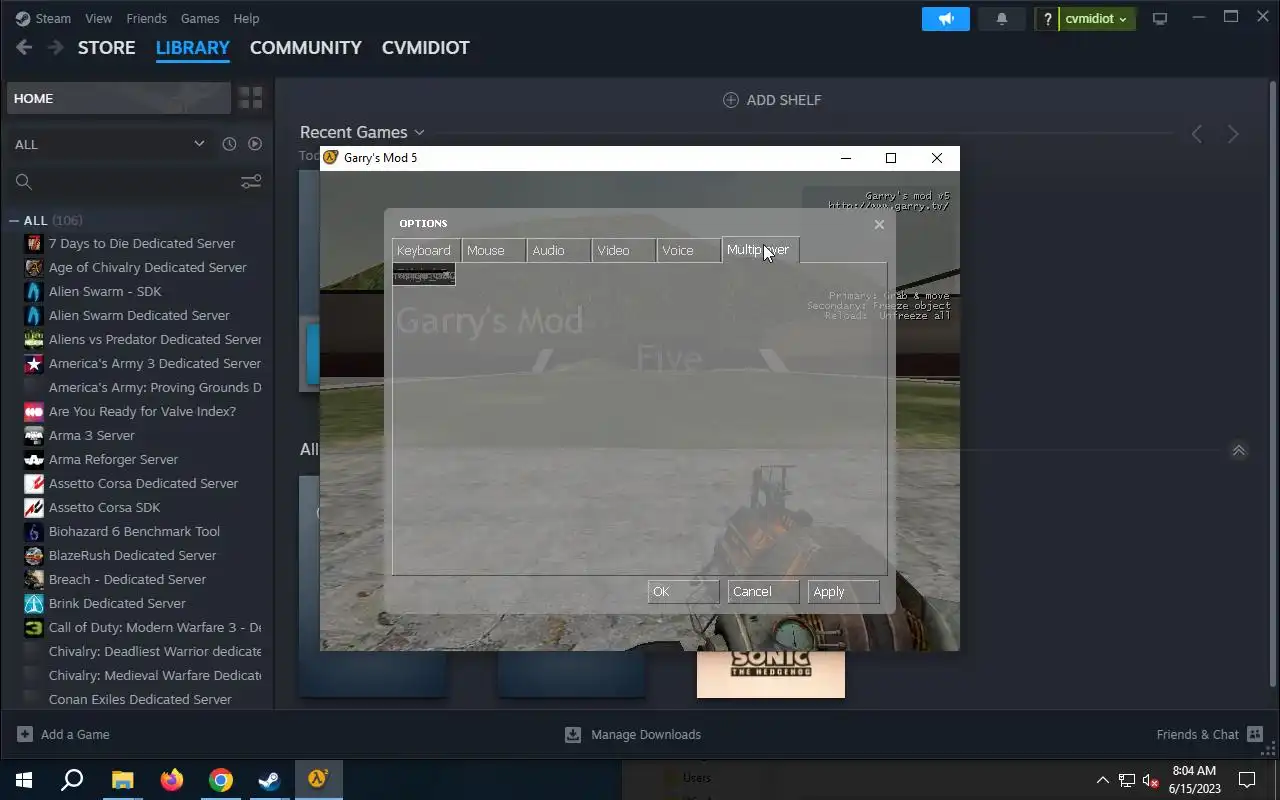Select Assetto Corsa SDK entry
This screenshot has width=1280, height=800.
coord(104,507)
